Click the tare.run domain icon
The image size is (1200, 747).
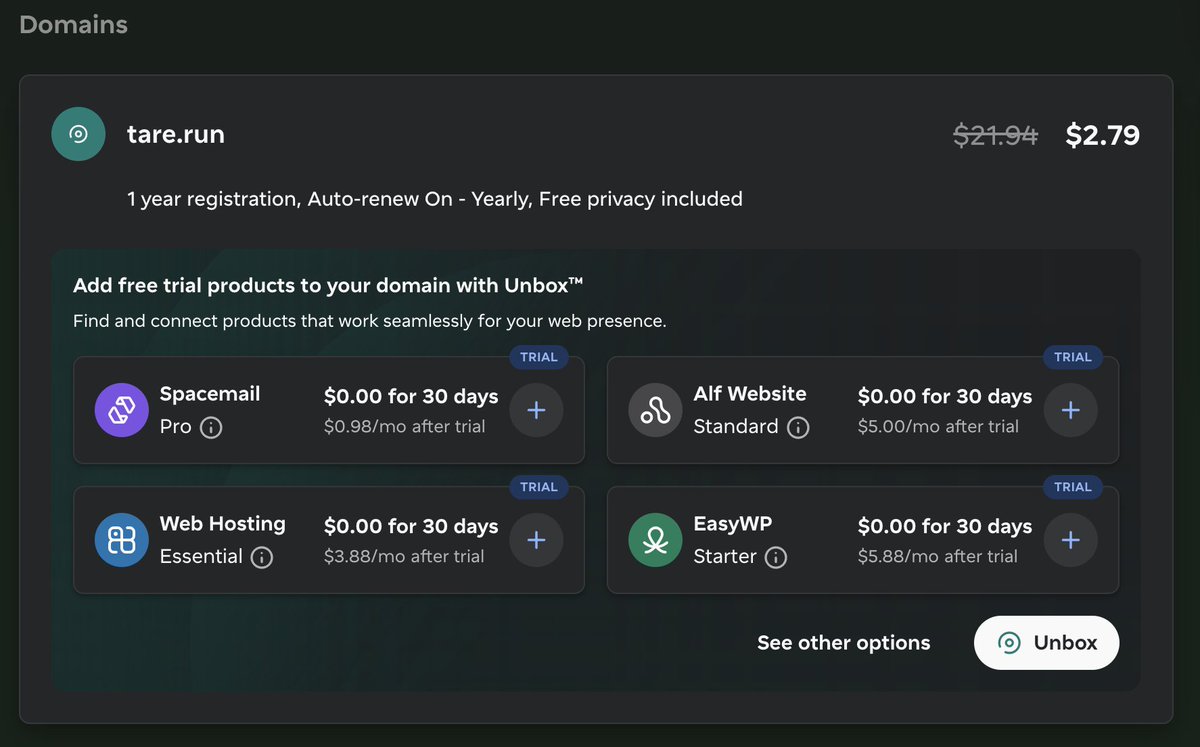(x=78, y=134)
